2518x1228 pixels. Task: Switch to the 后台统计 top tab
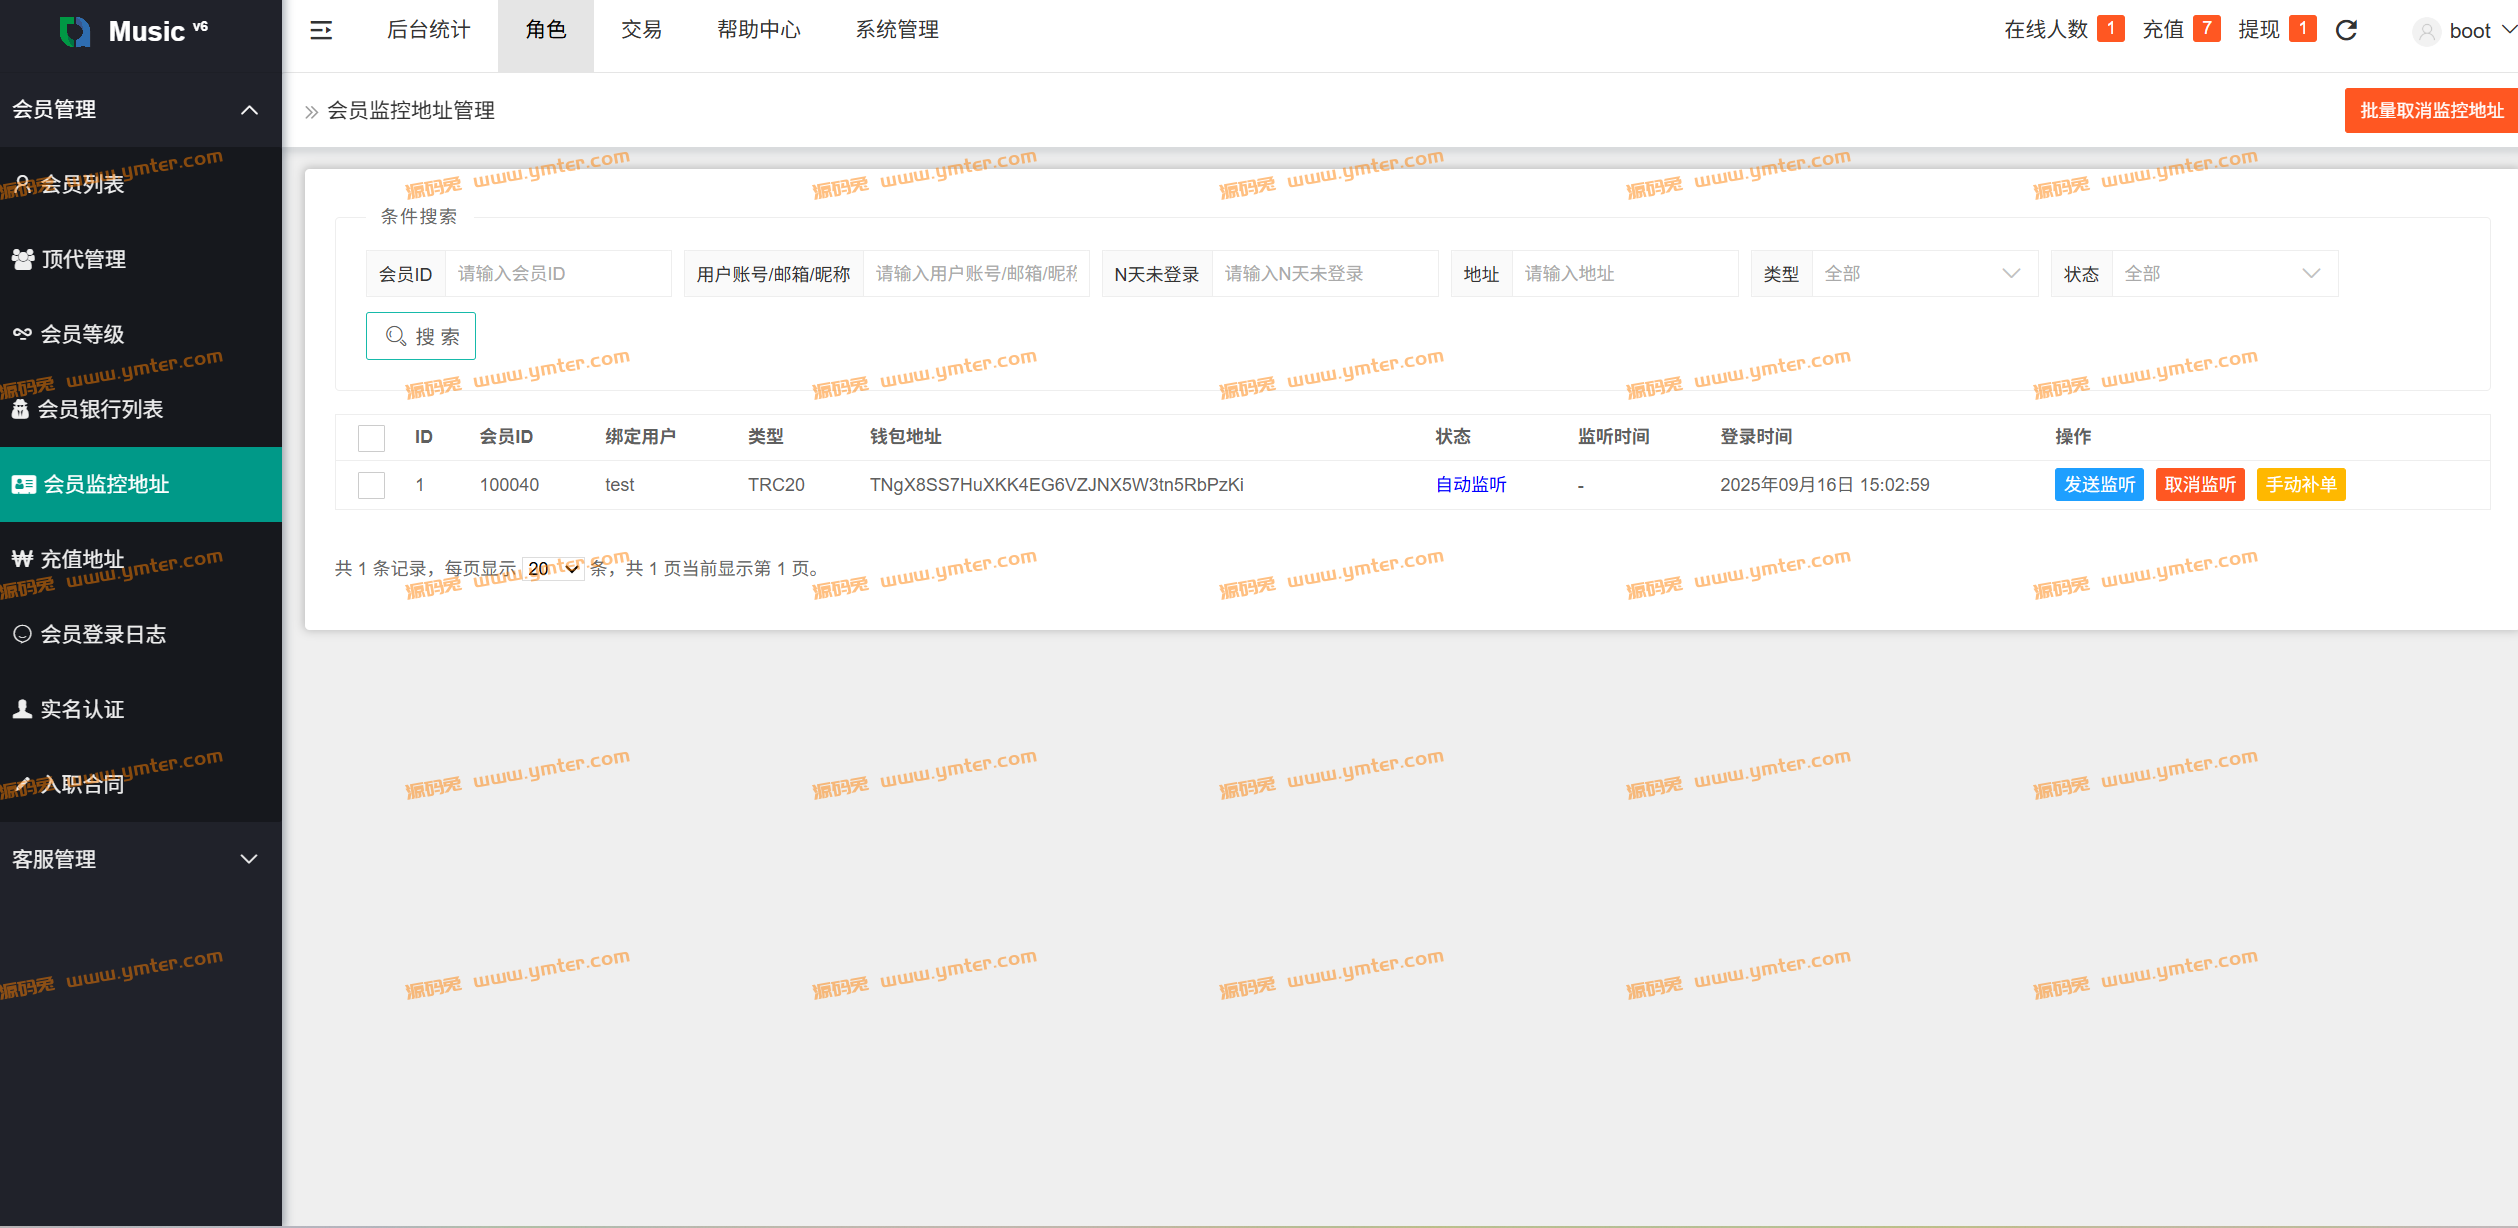(x=428, y=30)
